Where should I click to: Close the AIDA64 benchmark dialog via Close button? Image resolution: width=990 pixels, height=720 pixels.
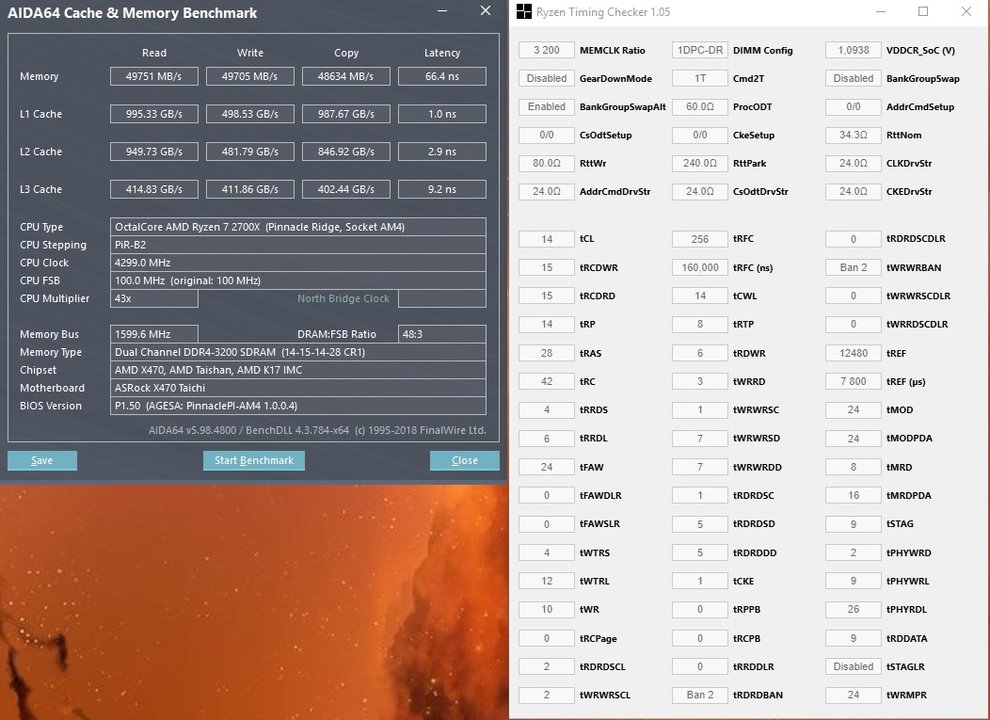(465, 460)
